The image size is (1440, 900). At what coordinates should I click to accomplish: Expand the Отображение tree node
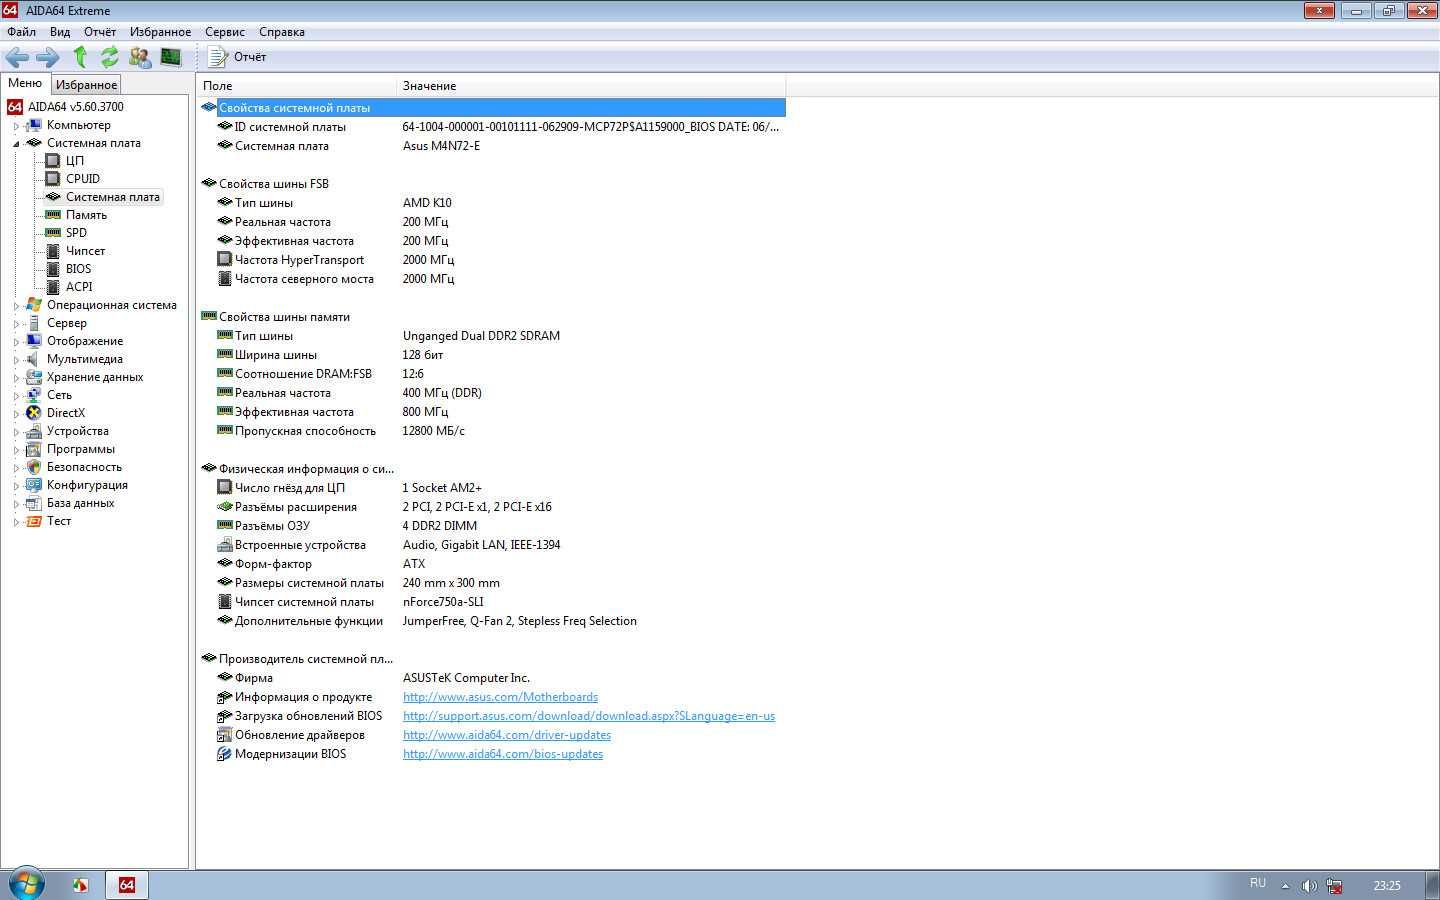click(x=16, y=342)
